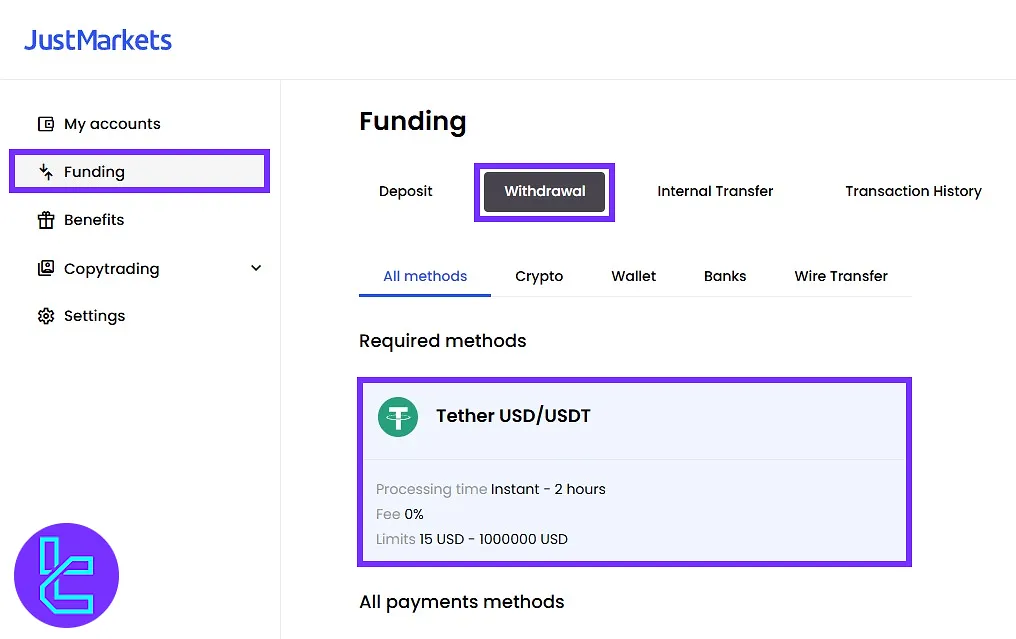Choose the Tether USD/USDT method title

(x=513, y=416)
